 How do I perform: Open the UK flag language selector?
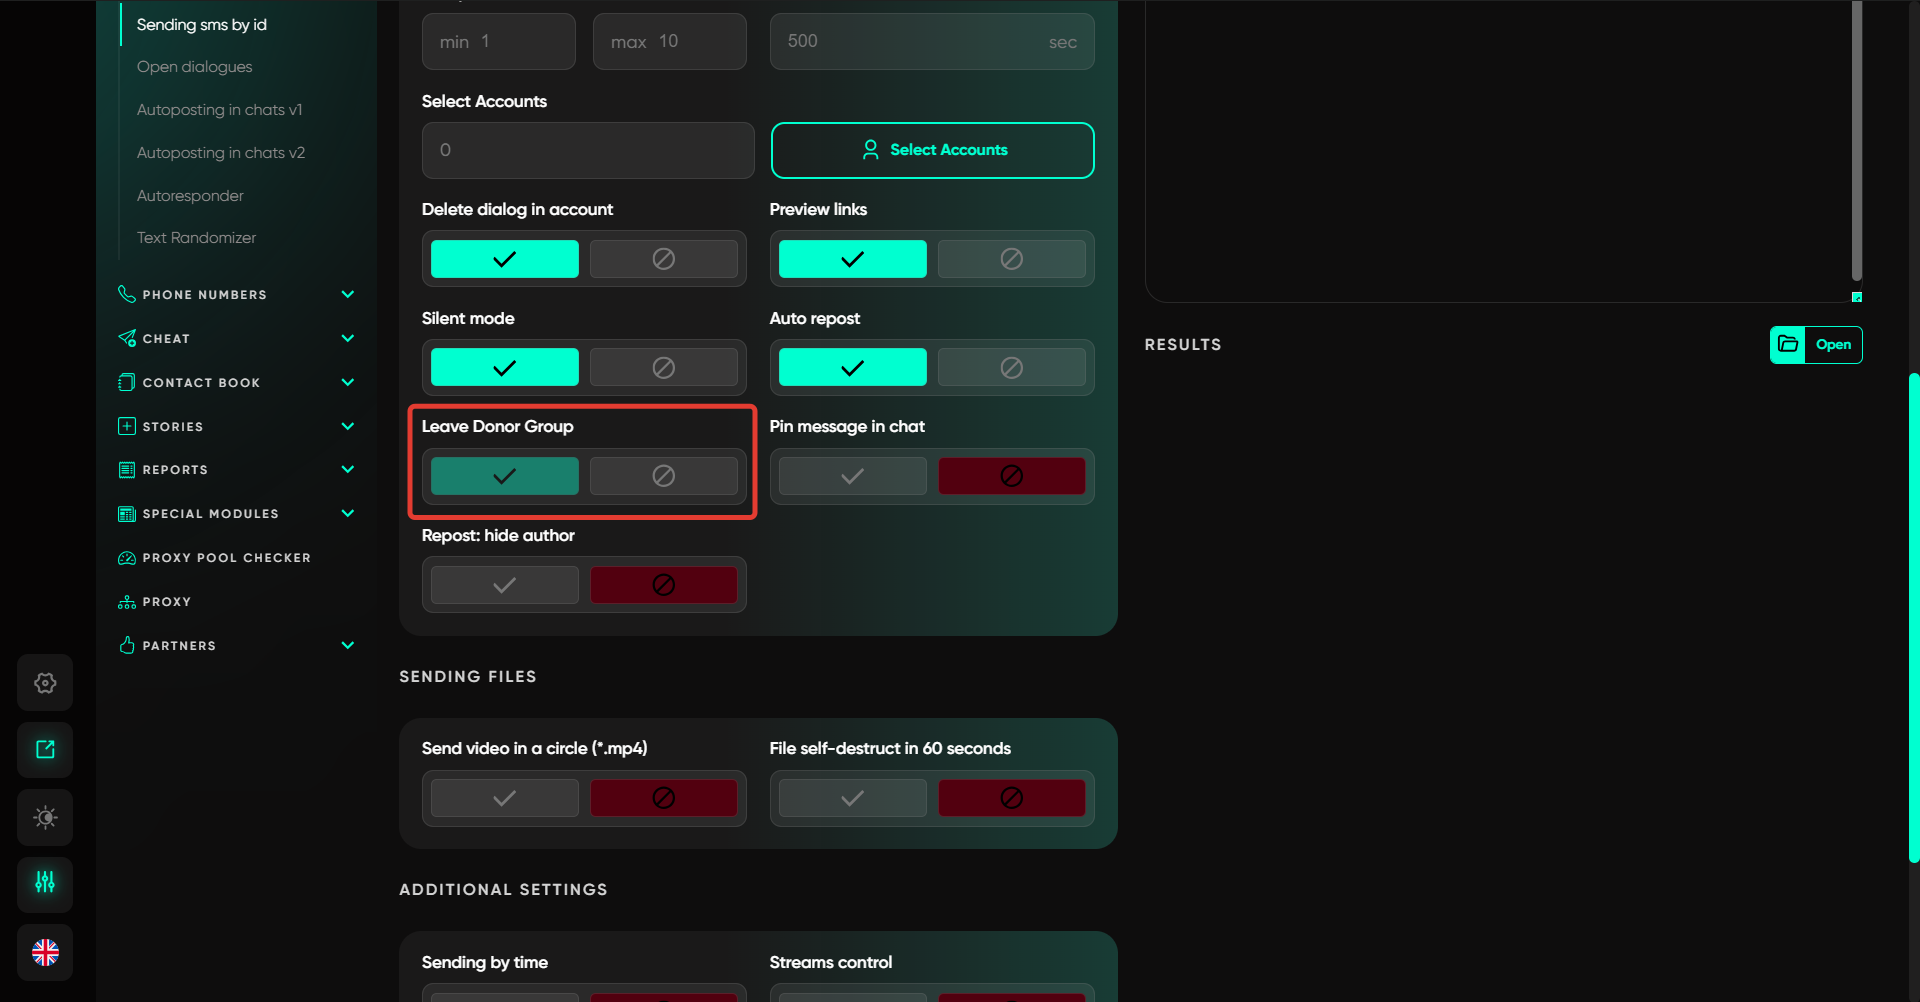[x=45, y=952]
